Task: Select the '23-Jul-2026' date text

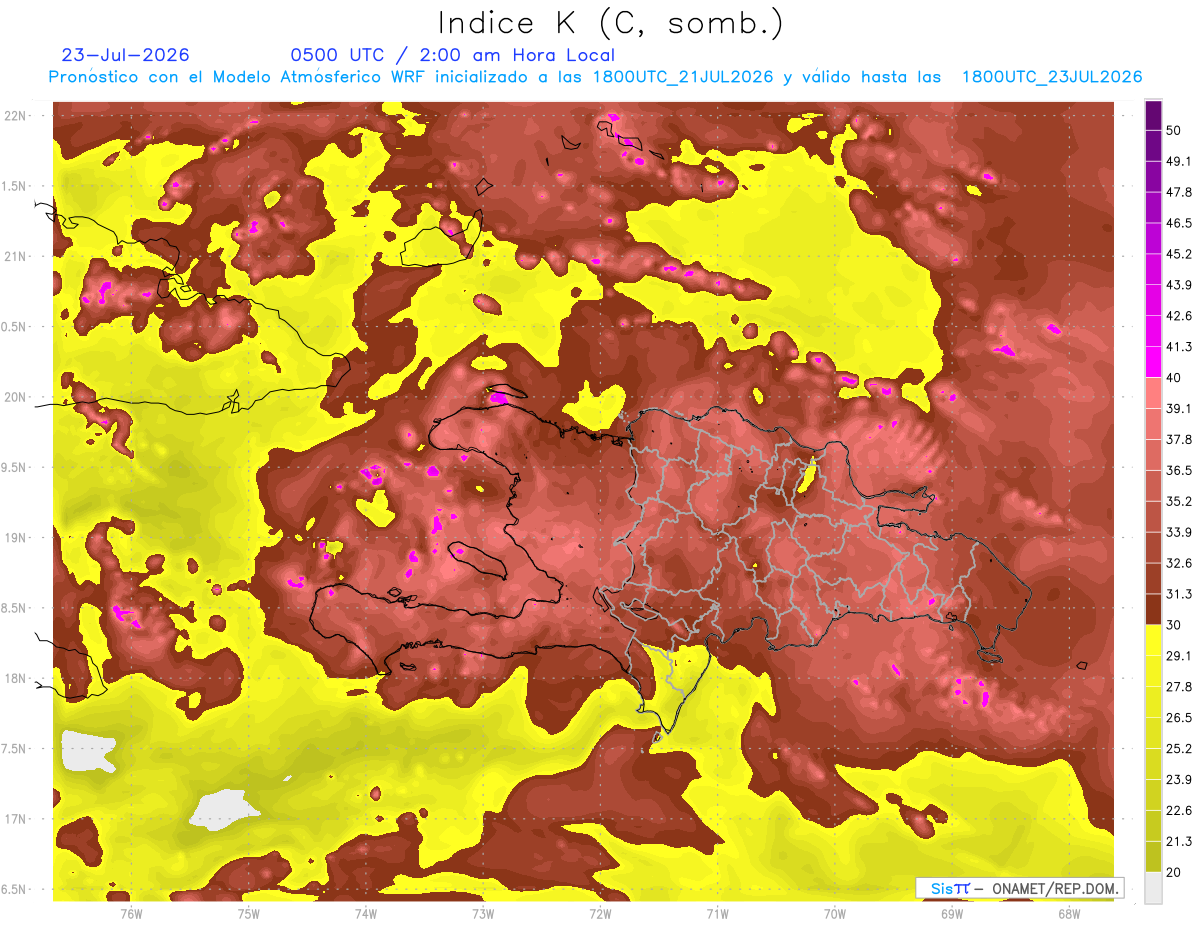Action: 125,55
